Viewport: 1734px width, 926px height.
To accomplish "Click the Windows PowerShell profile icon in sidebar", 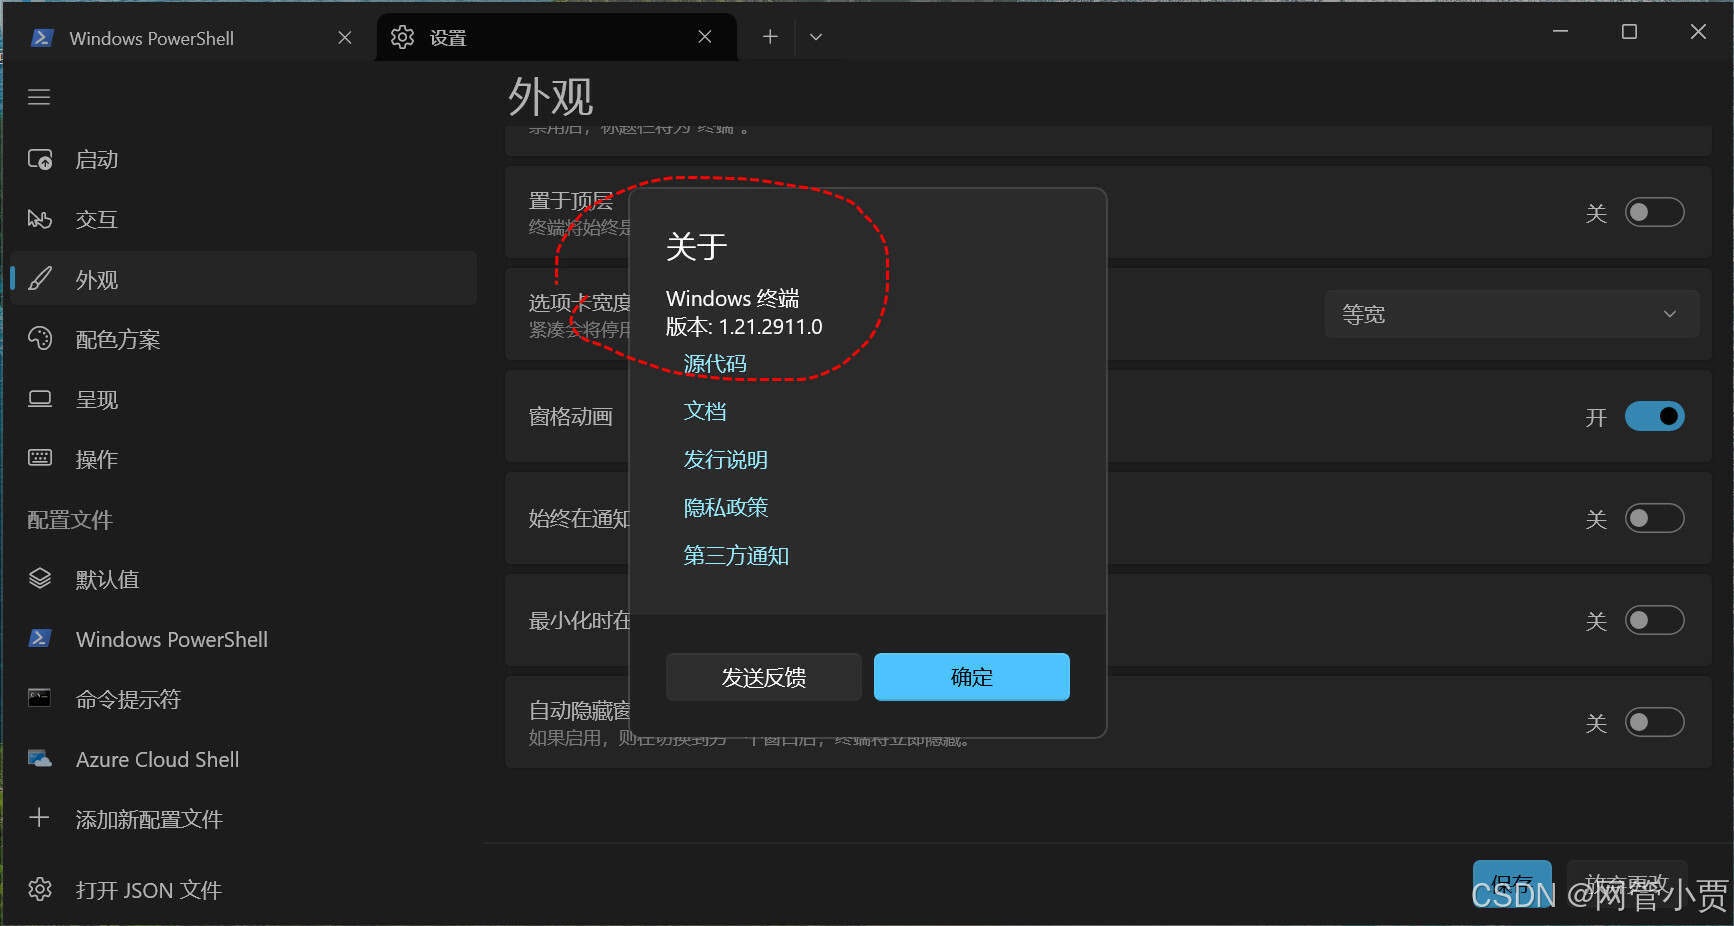I will tap(40, 638).
